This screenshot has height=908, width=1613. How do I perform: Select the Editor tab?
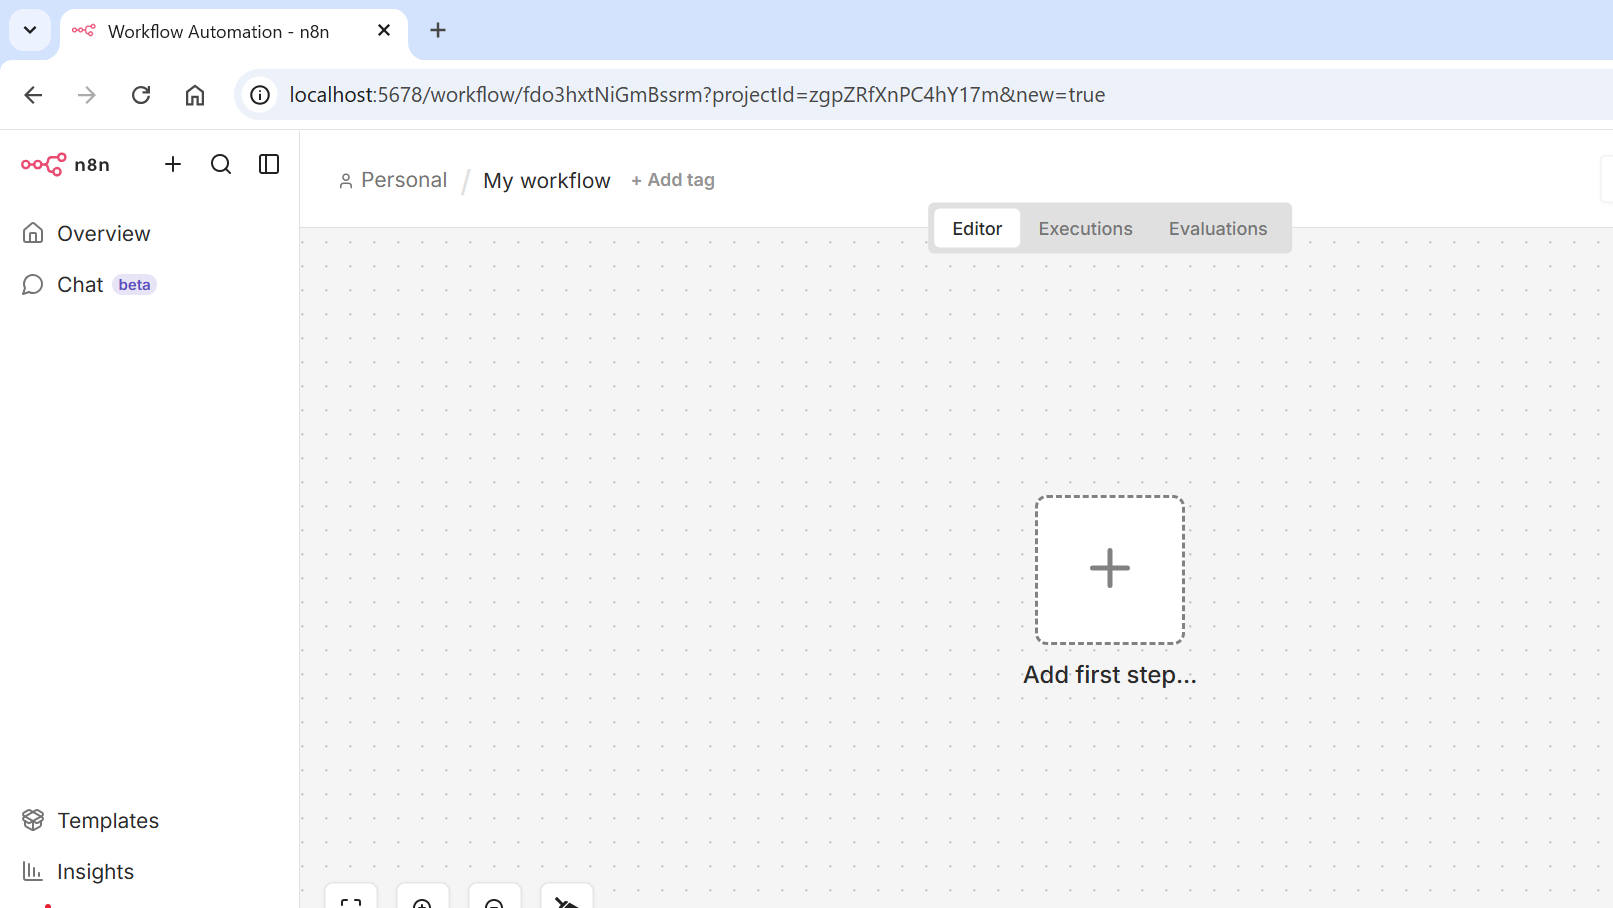tap(976, 229)
